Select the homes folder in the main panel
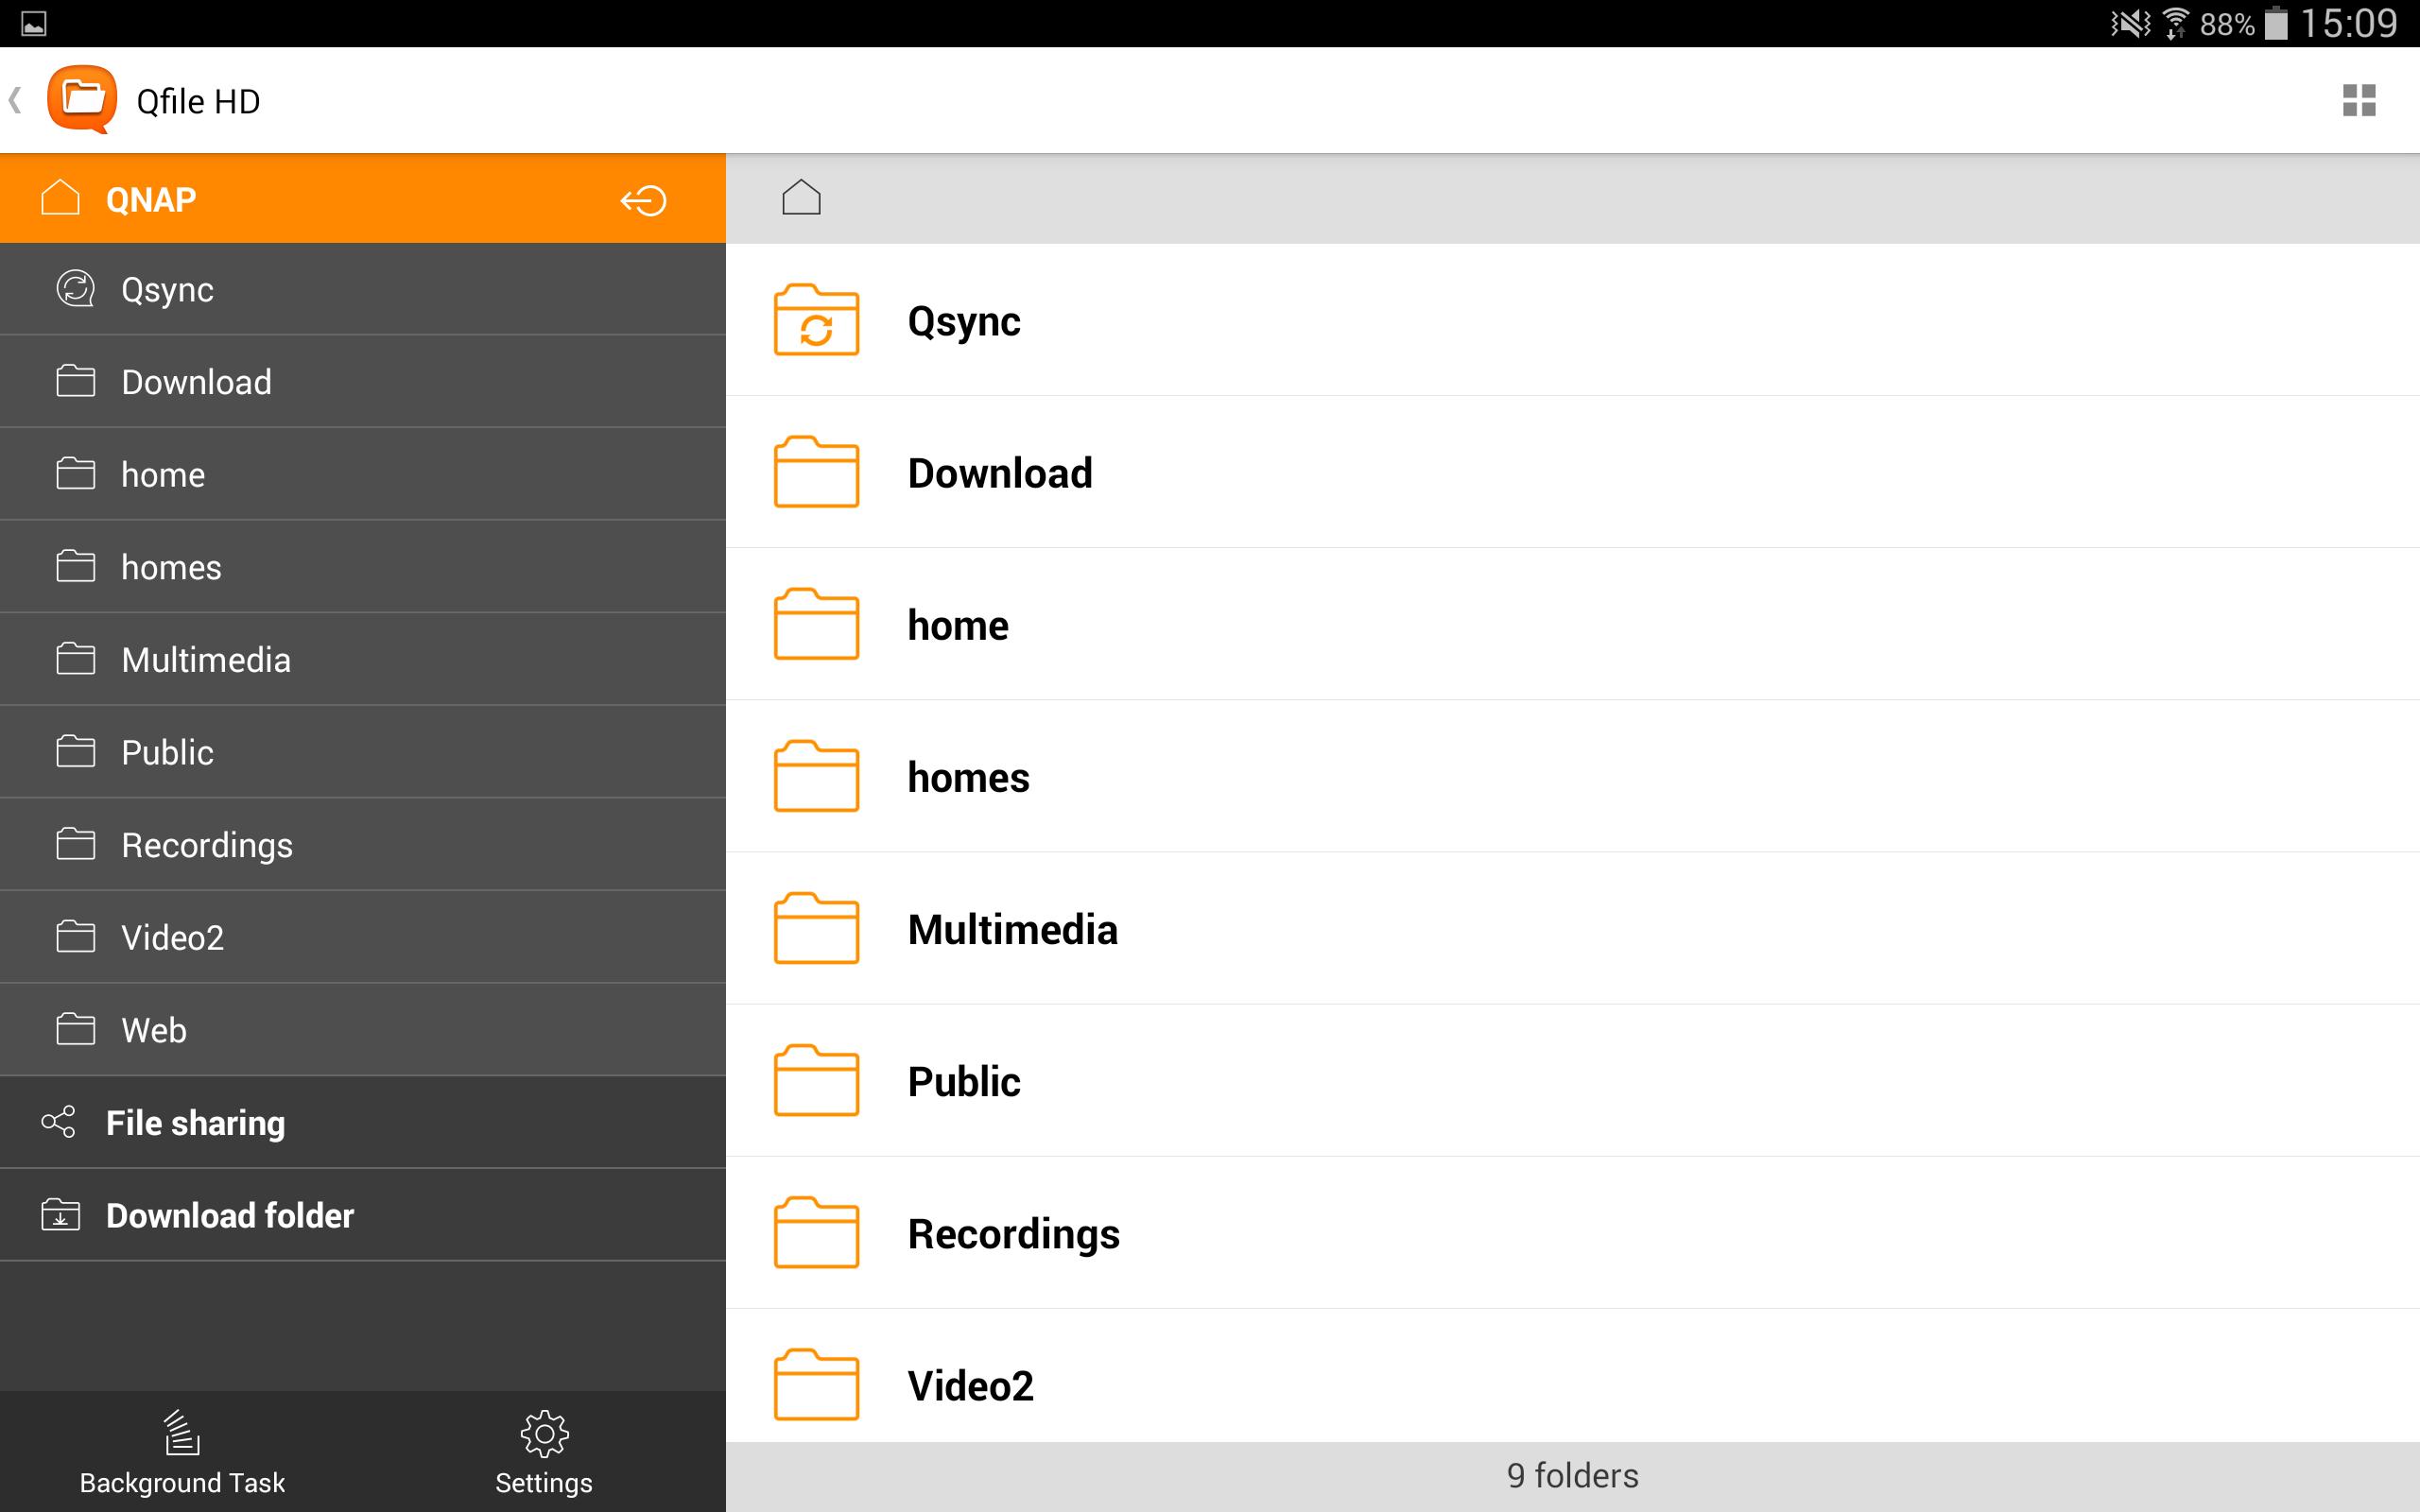The width and height of the screenshot is (2420, 1512). [x=967, y=777]
